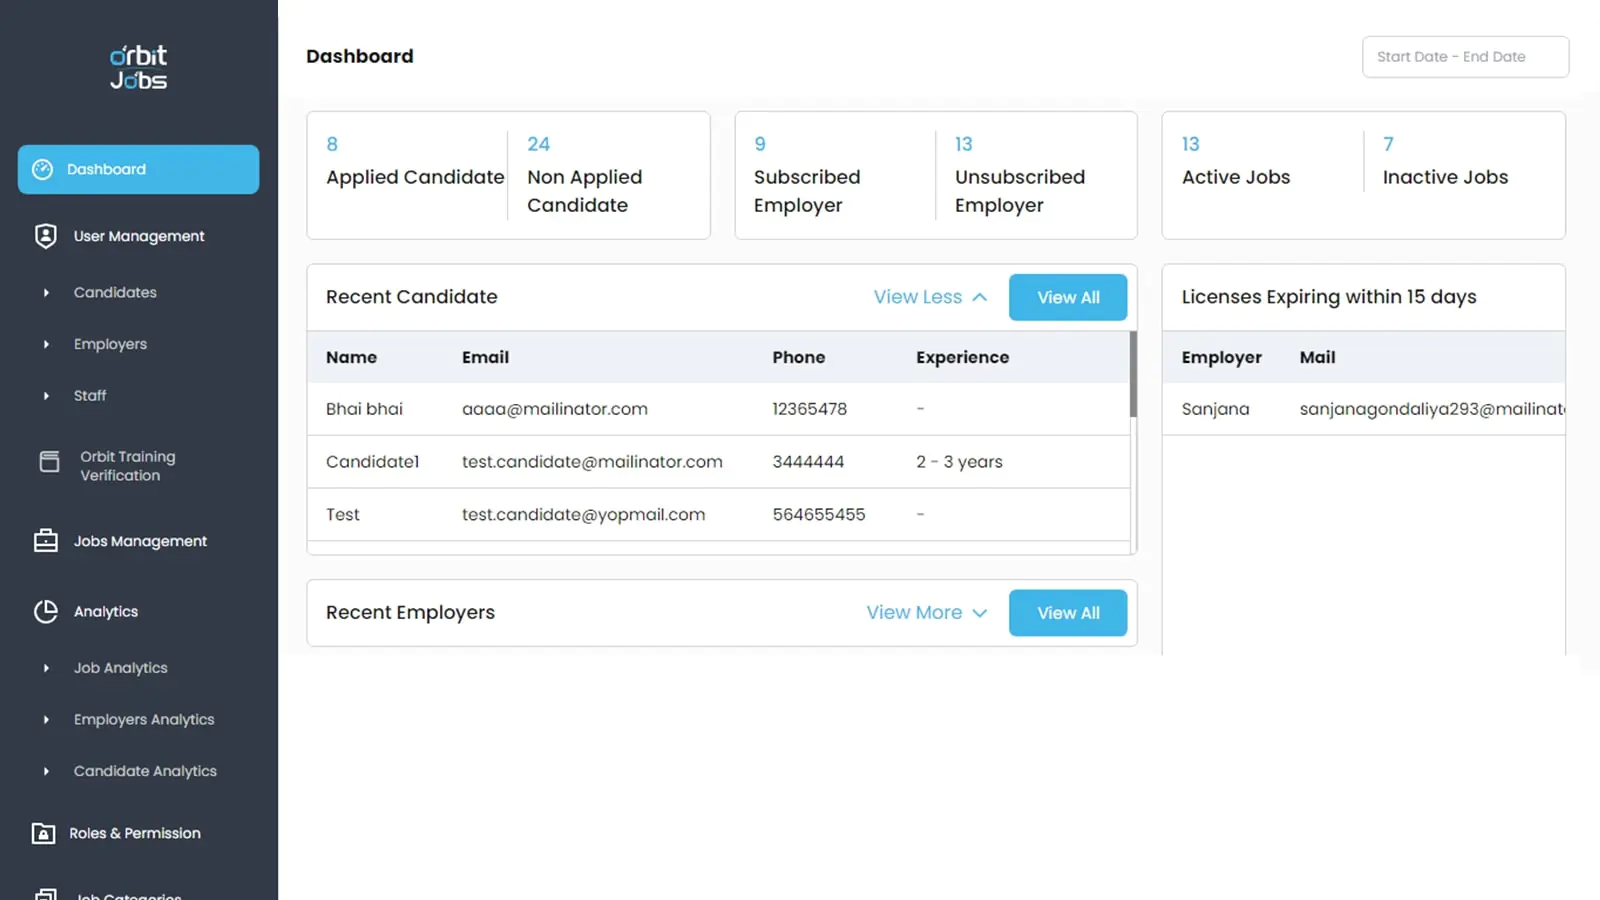Open Employers Analytics page
The image size is (1600, 900).
pyautogui.click(x=144, y=720)
